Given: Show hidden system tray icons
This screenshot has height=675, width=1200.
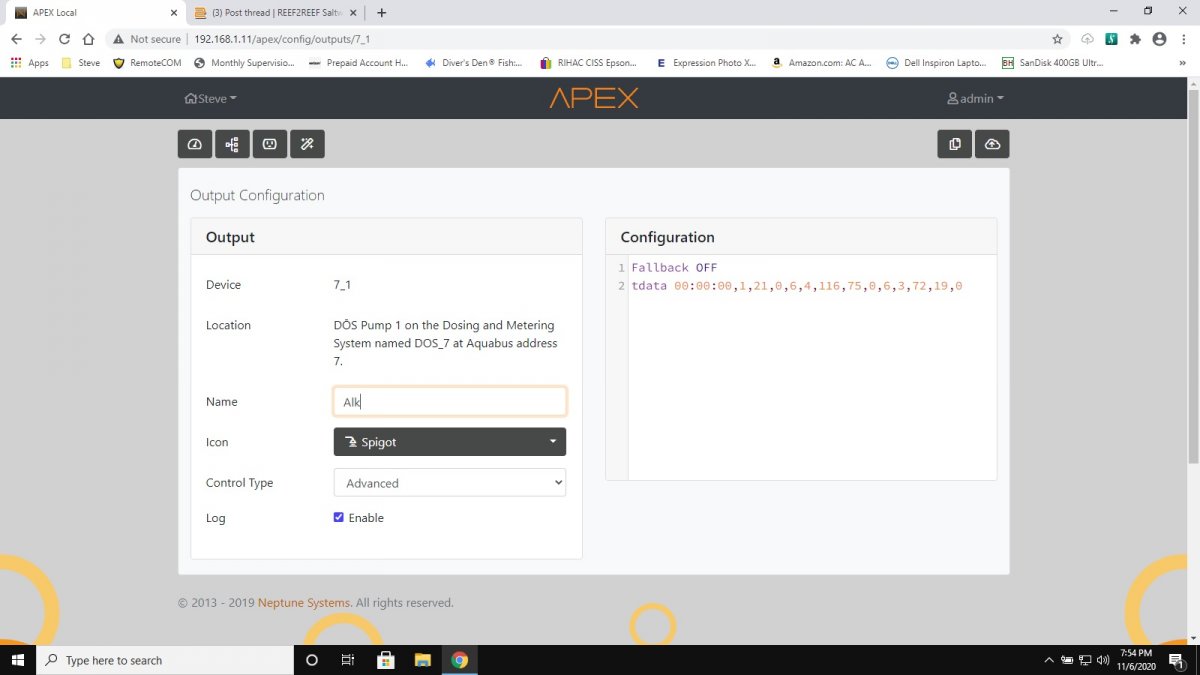Looking at the screenshot, I should click(1048, 660).
